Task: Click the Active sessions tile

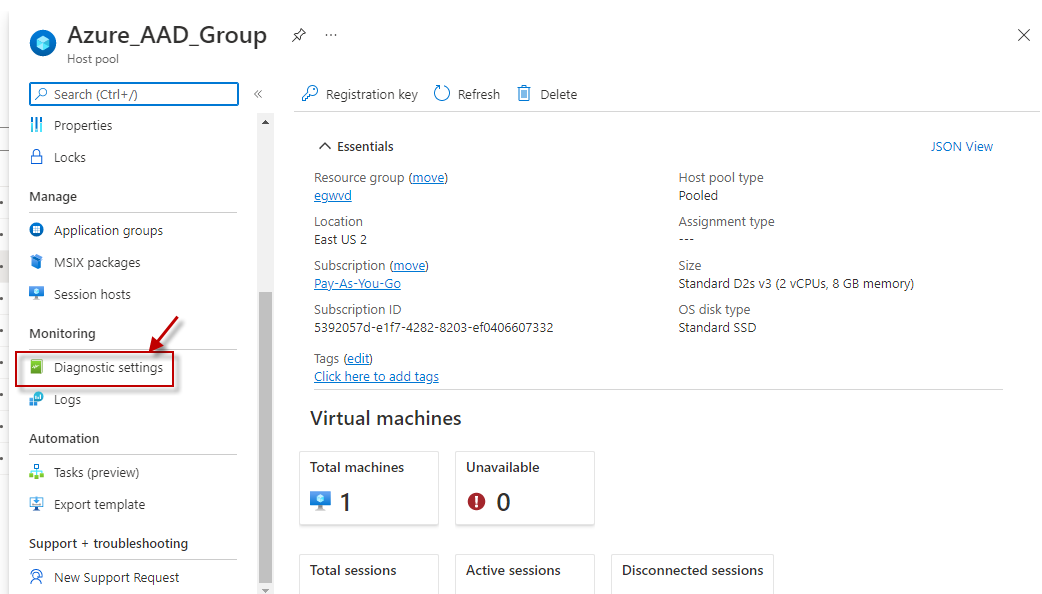Action: point(525,574)
